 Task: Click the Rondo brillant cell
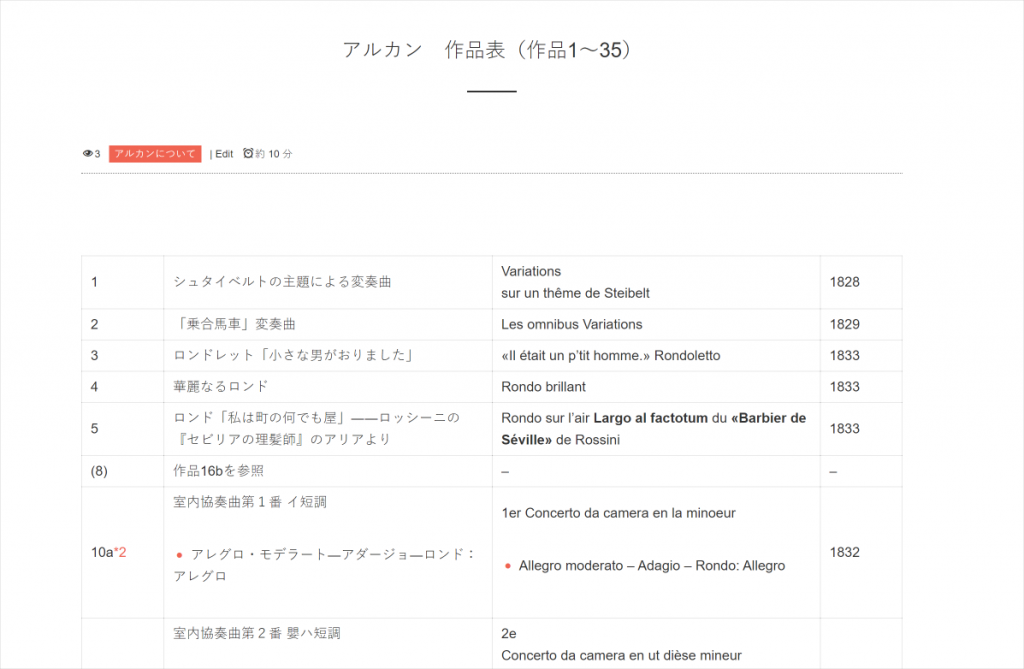pos(543,386)
